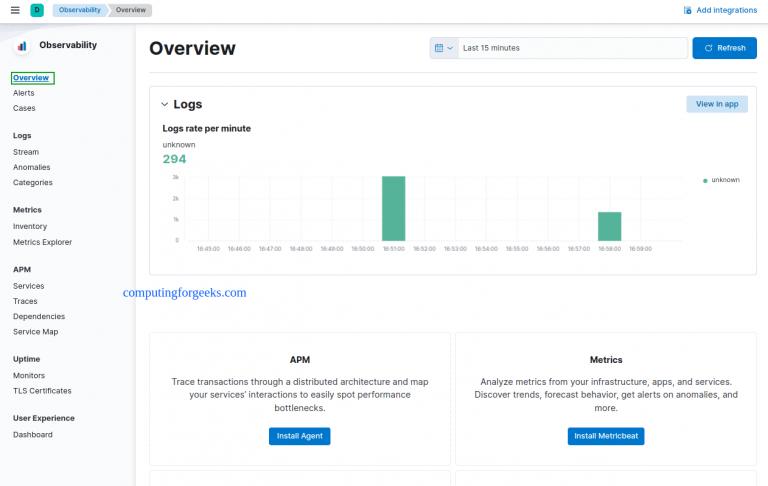768x486 pixels.
Task: Click the green D space avatar
Action: (x=37, y=10)
